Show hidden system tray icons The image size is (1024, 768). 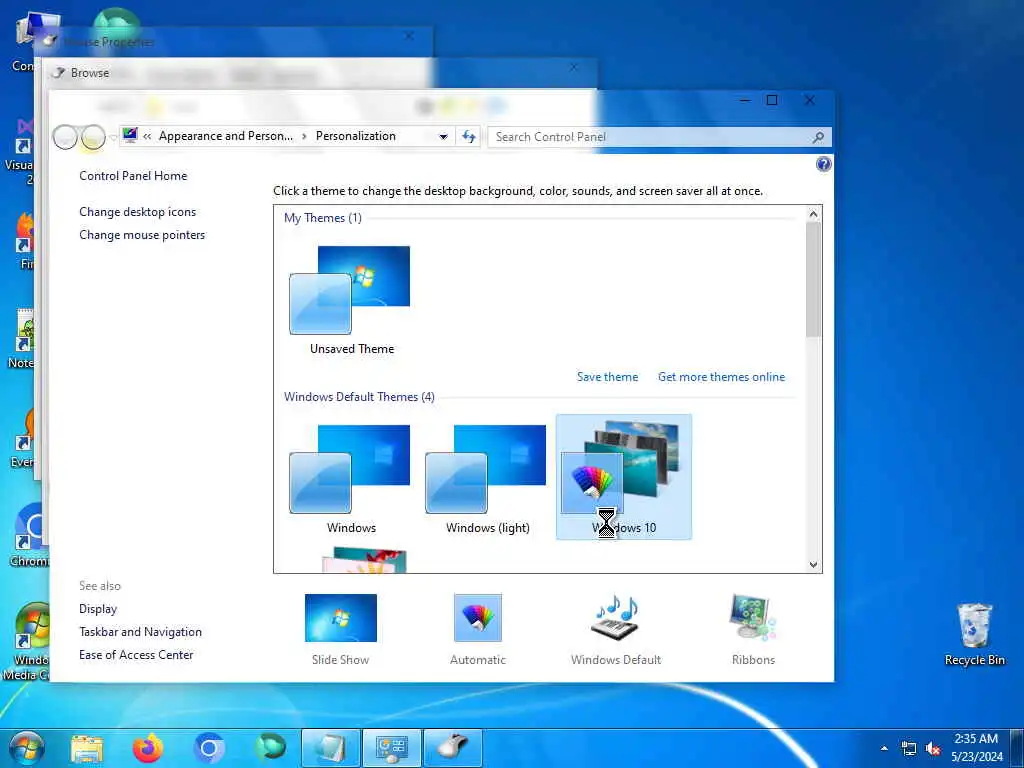[x=884, y=748]
